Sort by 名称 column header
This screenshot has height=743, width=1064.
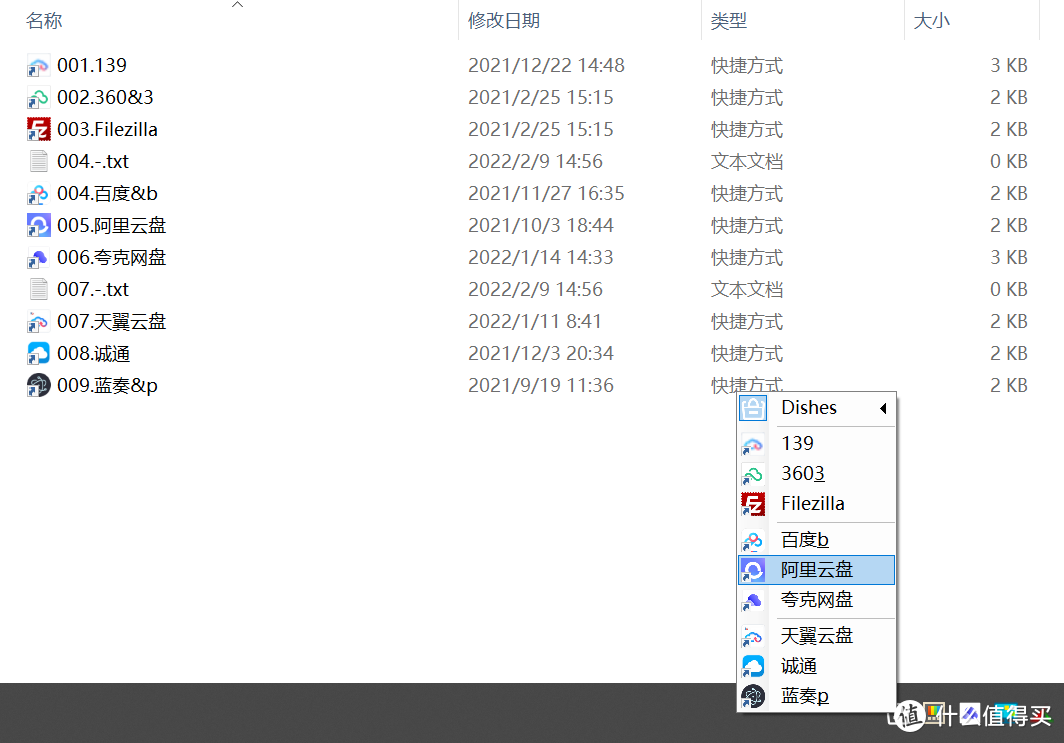[44, 21]
